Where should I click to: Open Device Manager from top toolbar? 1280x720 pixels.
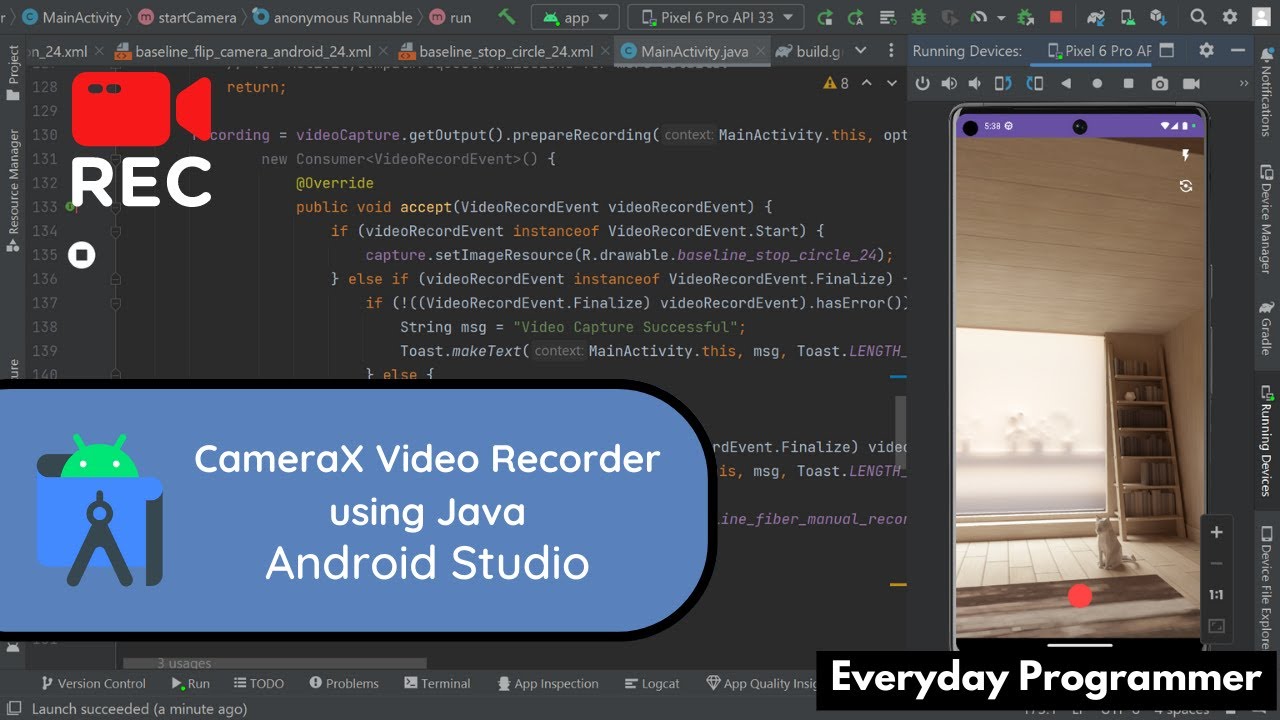(x=1128, y=17)
